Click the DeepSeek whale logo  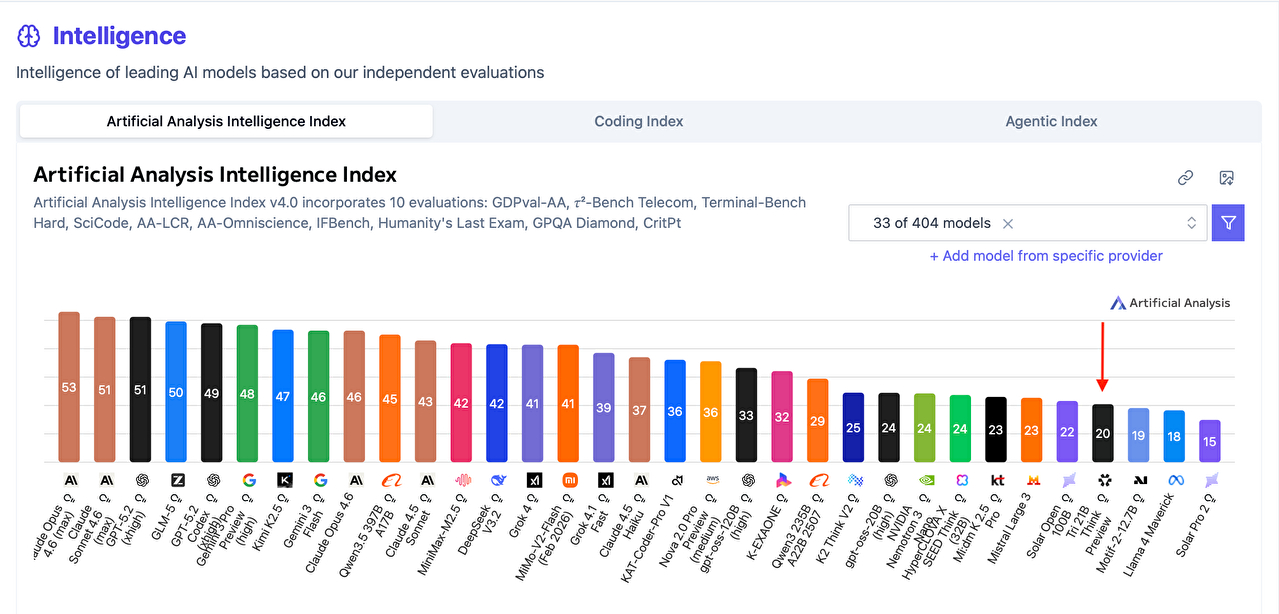coord(497,480)
